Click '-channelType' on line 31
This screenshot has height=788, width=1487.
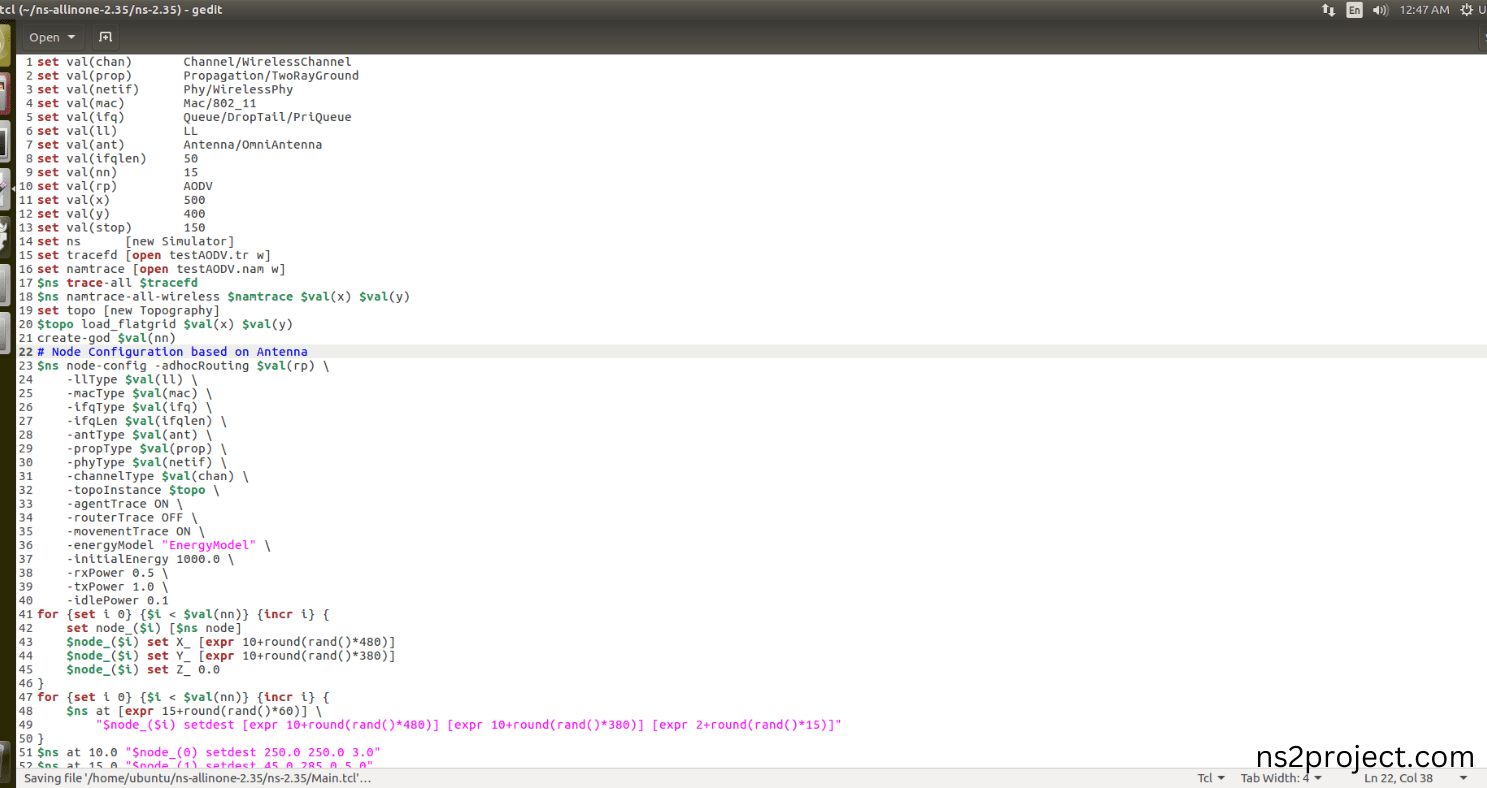click(x=110, y=476)
